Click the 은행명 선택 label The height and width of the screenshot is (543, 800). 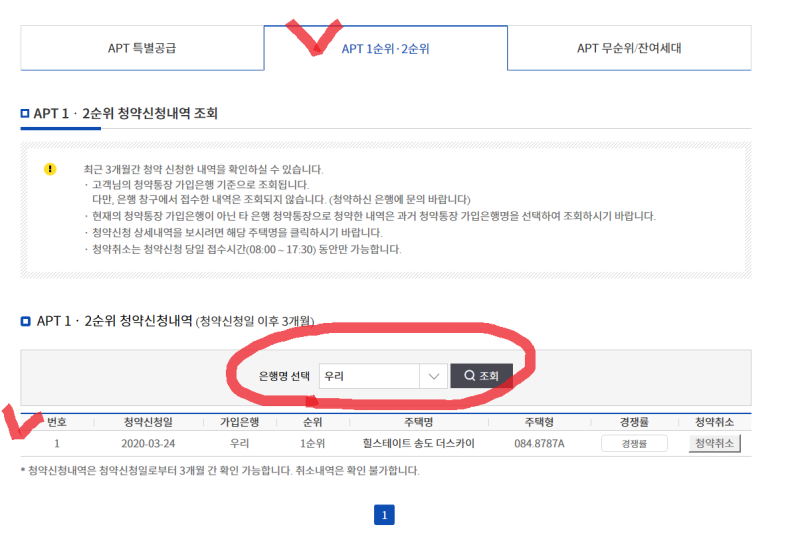tap(284, 376)
